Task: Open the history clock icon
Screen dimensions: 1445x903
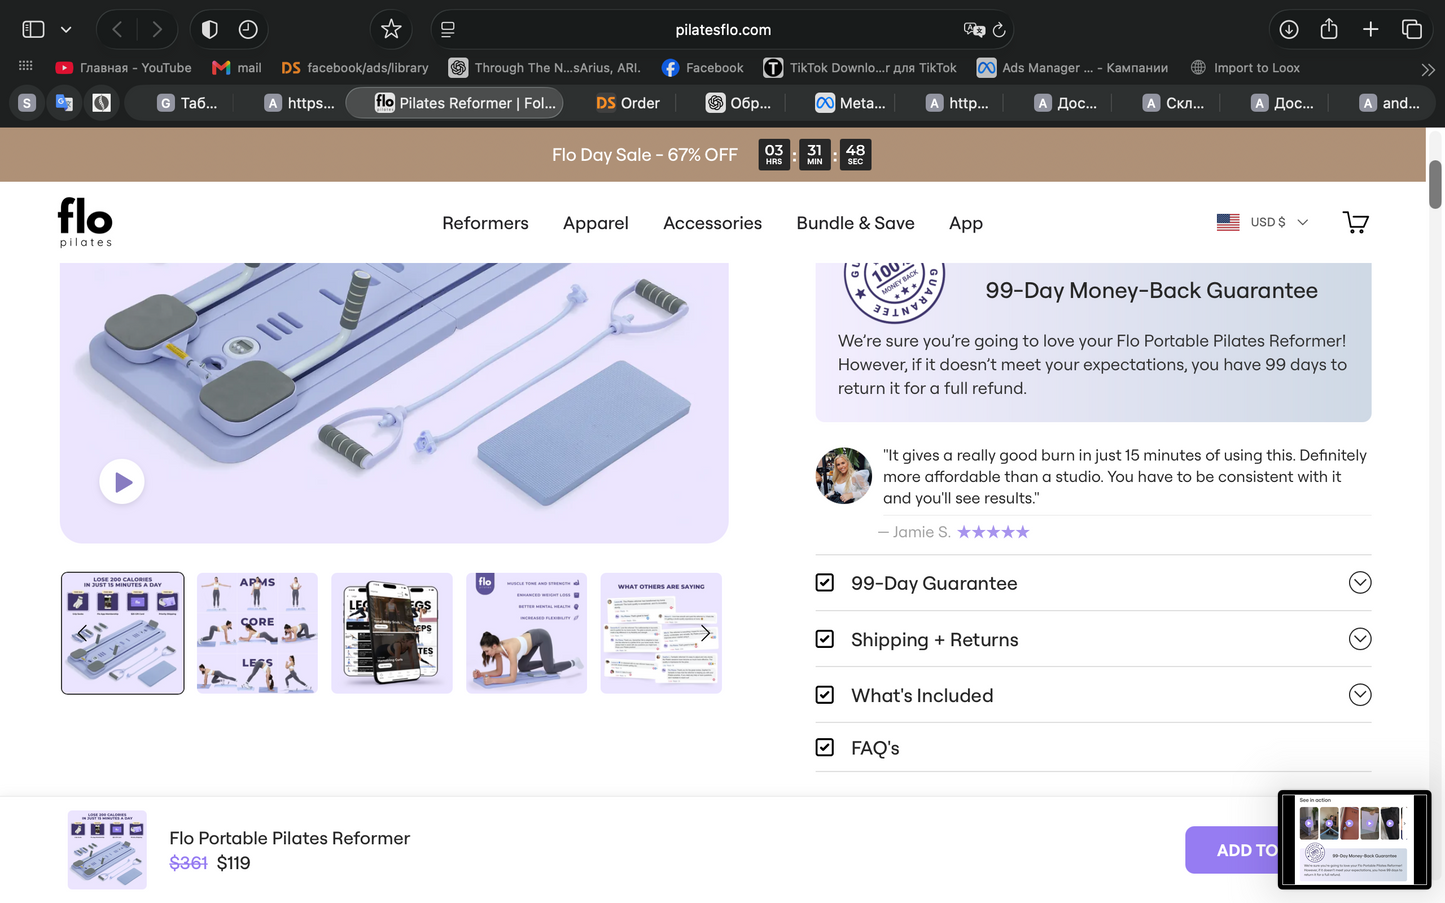Action: pos(248,29)
